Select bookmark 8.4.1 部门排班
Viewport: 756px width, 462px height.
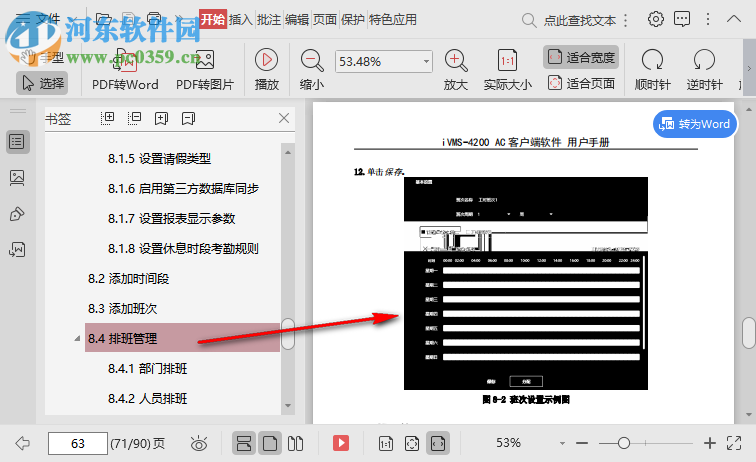click(148, 368)
